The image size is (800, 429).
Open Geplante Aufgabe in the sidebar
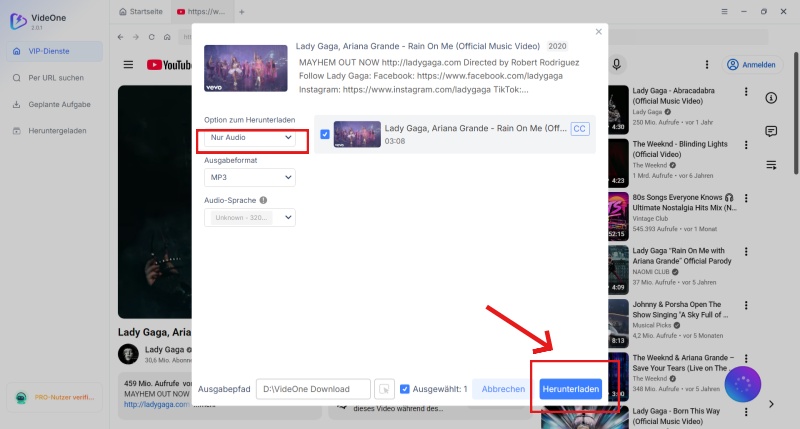55,105
